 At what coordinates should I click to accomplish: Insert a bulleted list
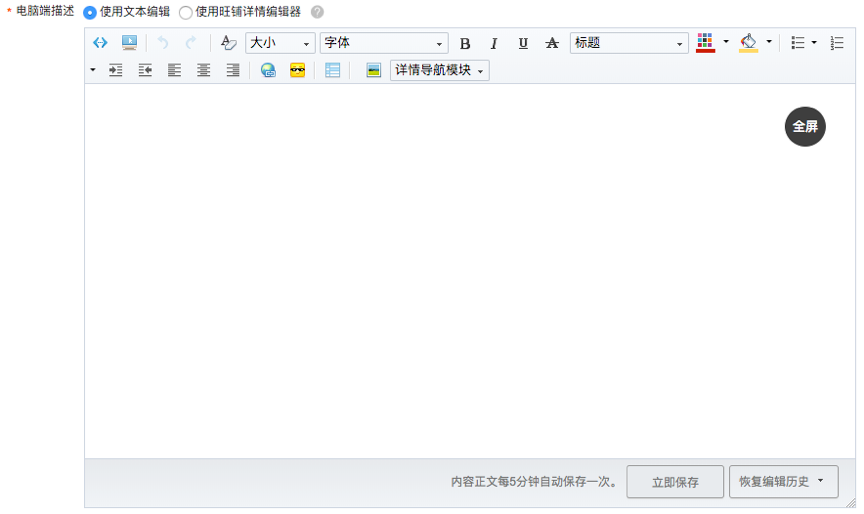[x=797, y=42]
